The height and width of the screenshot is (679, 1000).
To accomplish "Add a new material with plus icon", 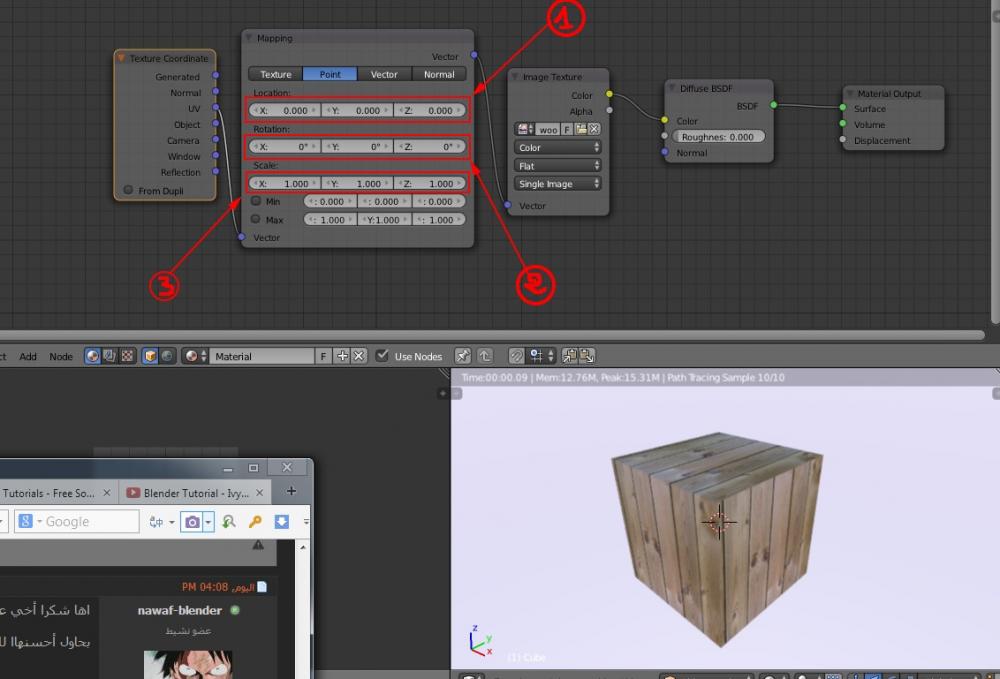I will 342,356.
